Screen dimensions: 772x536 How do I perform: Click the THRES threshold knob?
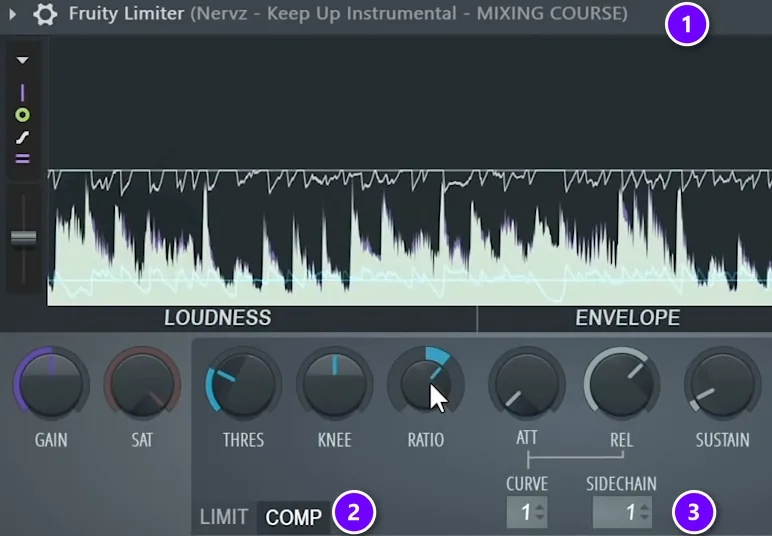pos(243,384)
